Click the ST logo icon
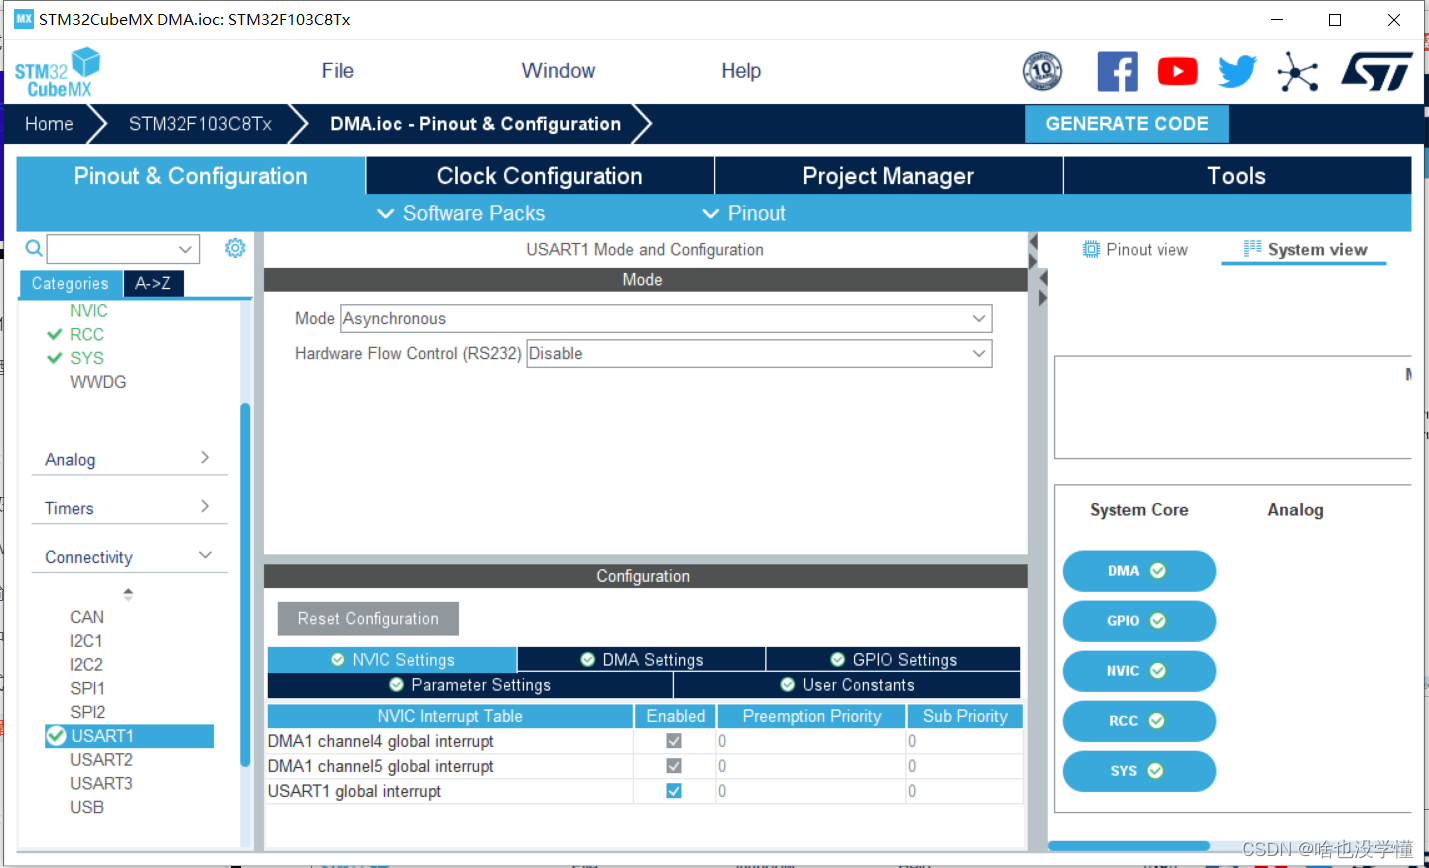Image resolution: width=1429 pixels, height=868 pixels. pos(1376,71)
